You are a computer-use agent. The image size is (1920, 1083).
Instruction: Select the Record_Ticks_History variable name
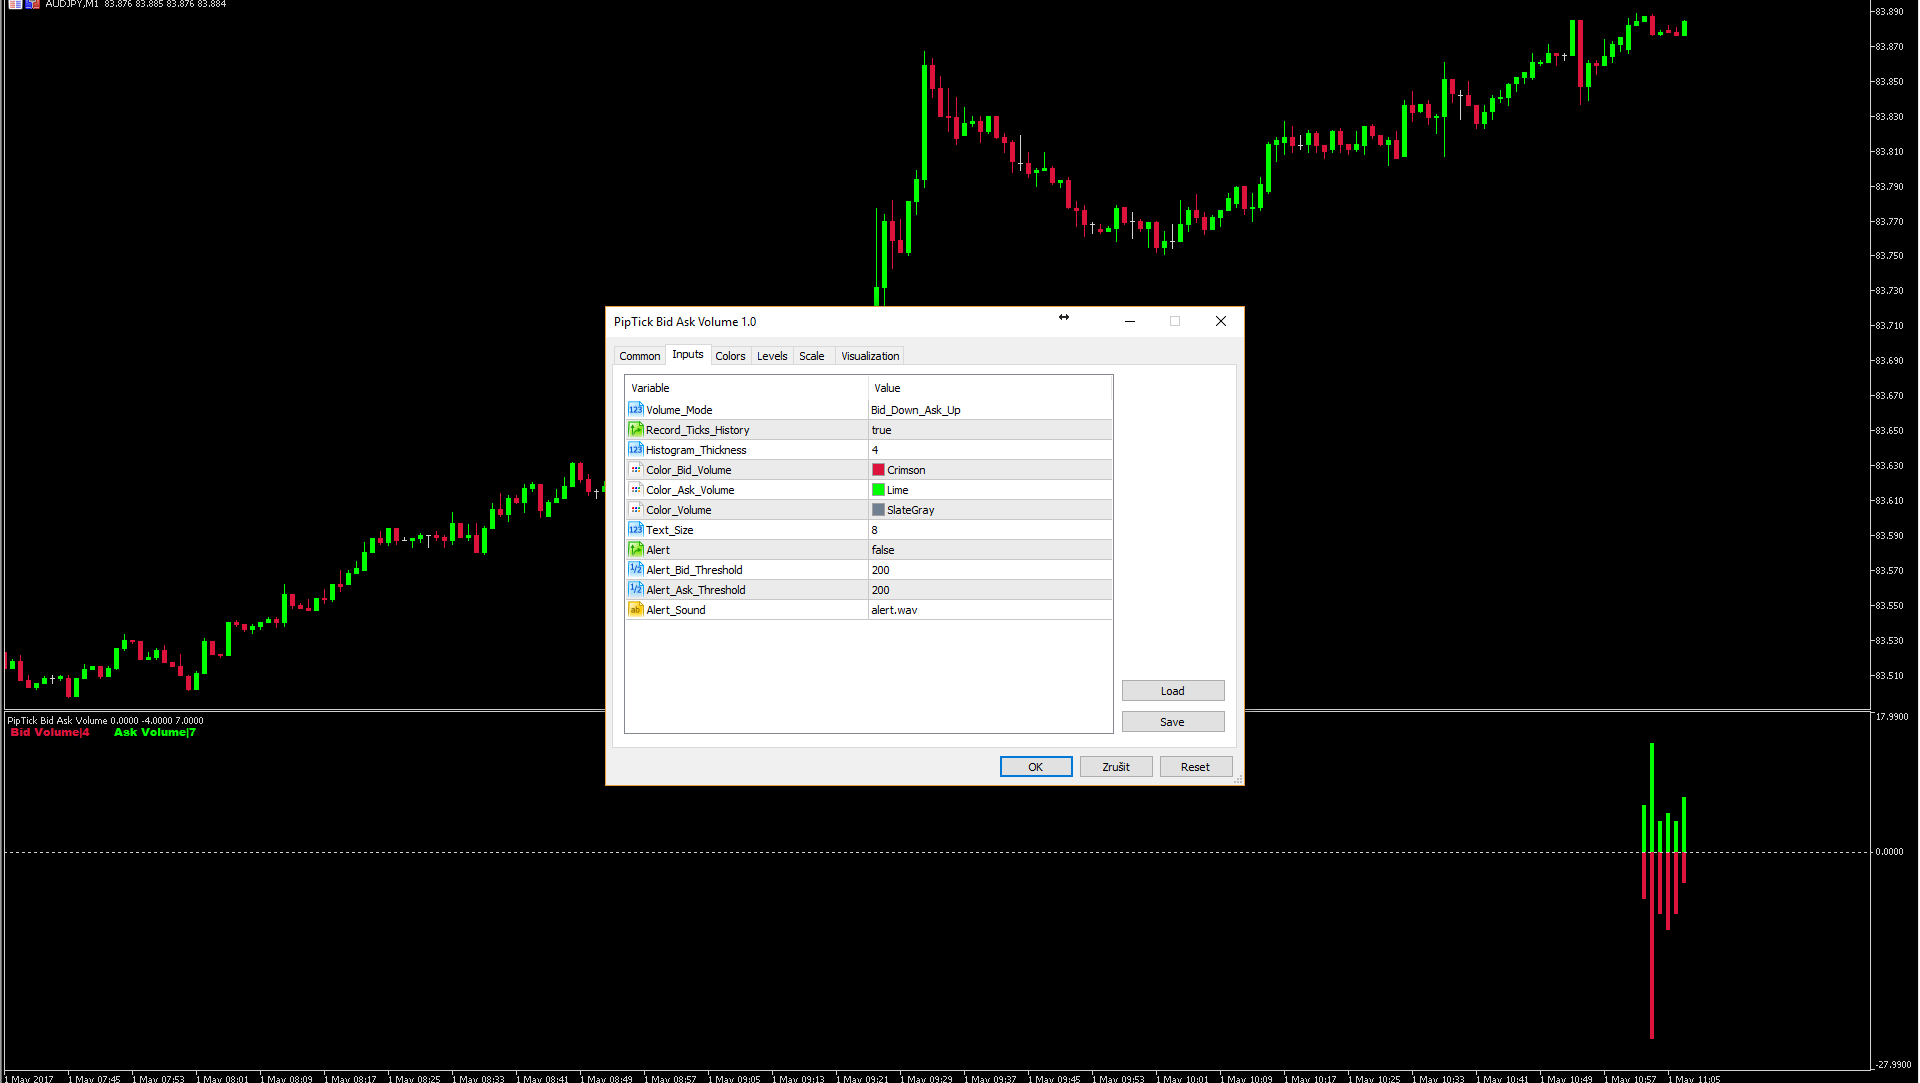697,430
